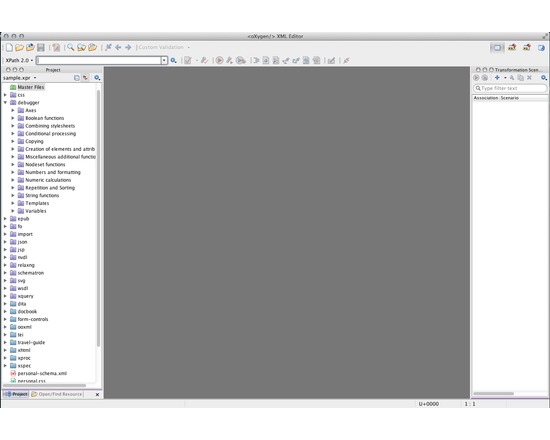Switch to the XQuery Debugger perspective
This screenshot has height=440, width=550.
coord(527,47)
